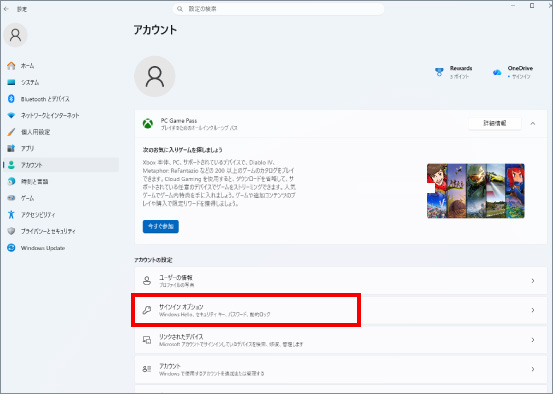Viewport: 553px width, 394px height.
Task: Click the プライバシーとセキュリティ shield icon
Action: (11, 231)
